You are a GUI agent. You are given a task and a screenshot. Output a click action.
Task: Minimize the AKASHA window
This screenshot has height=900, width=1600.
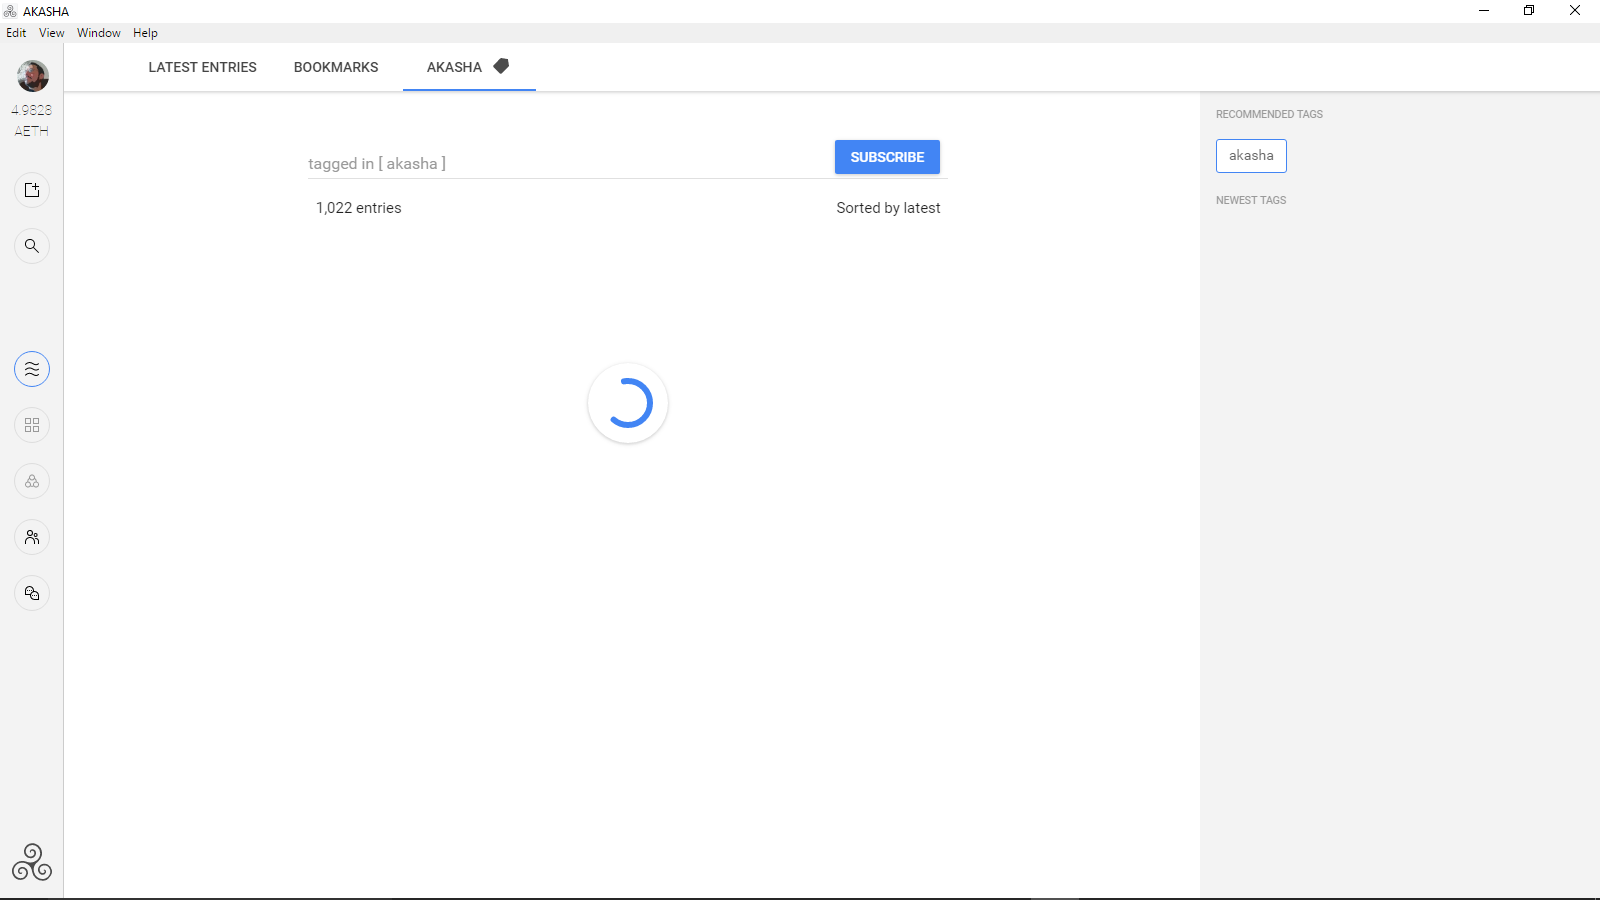coord(1484,11)
